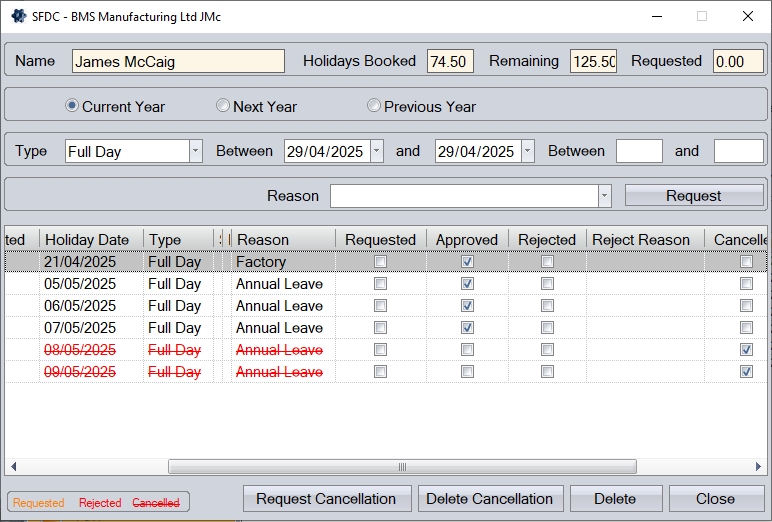The height and width of the screenshot is (522, 772).
Task: Choose the Current Year radio button
Action: click(x=72, y=106)
